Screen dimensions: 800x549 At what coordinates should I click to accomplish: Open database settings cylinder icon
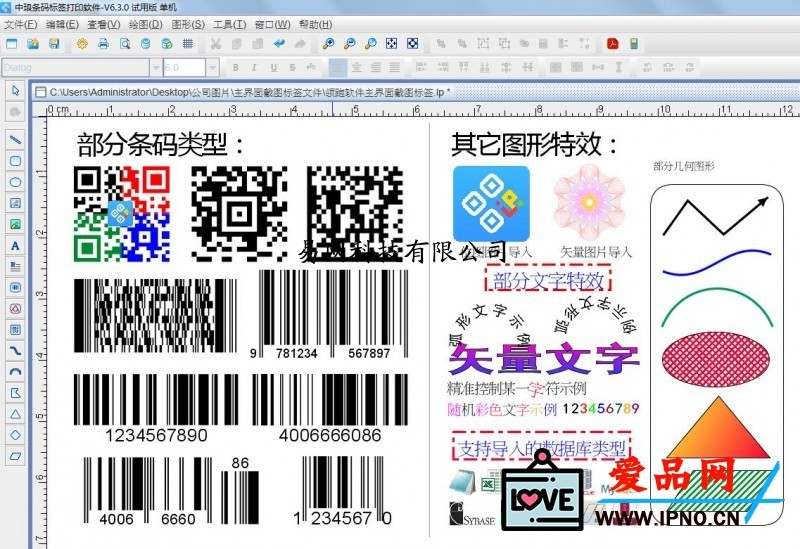[145, 44]
